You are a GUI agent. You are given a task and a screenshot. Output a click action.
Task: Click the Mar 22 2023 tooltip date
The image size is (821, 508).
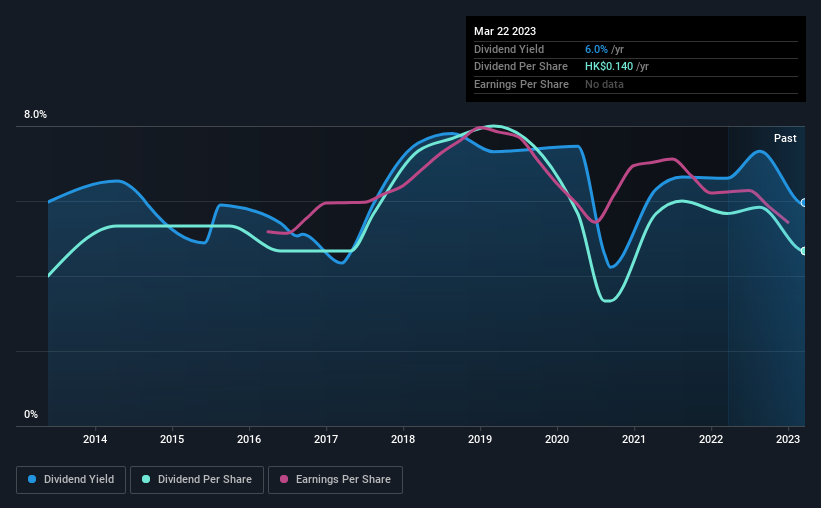505,31
